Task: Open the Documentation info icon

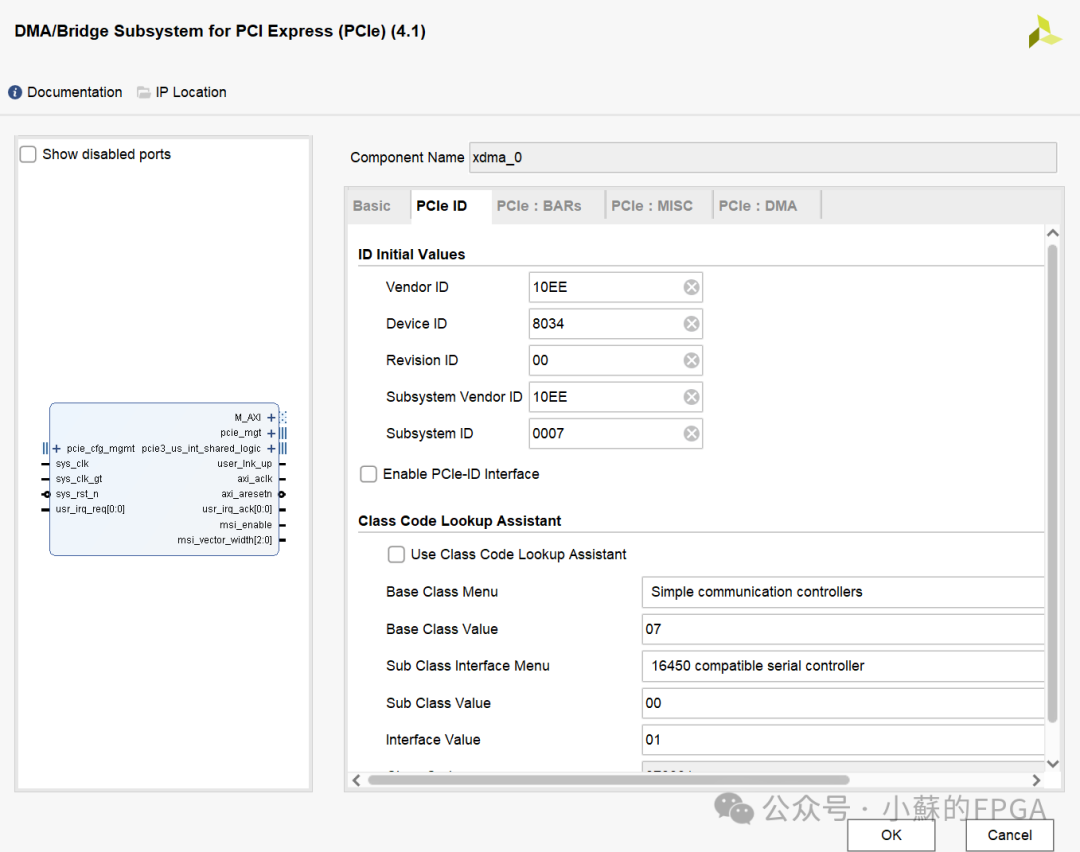Action: tap(15, 92)
